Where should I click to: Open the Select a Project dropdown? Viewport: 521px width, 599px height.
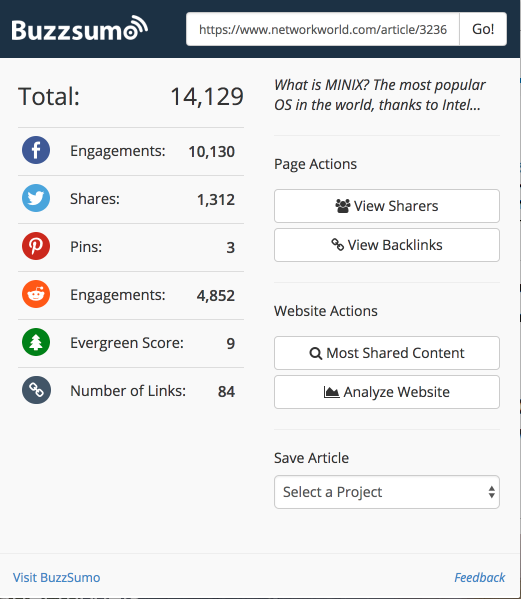click(387, 492)
